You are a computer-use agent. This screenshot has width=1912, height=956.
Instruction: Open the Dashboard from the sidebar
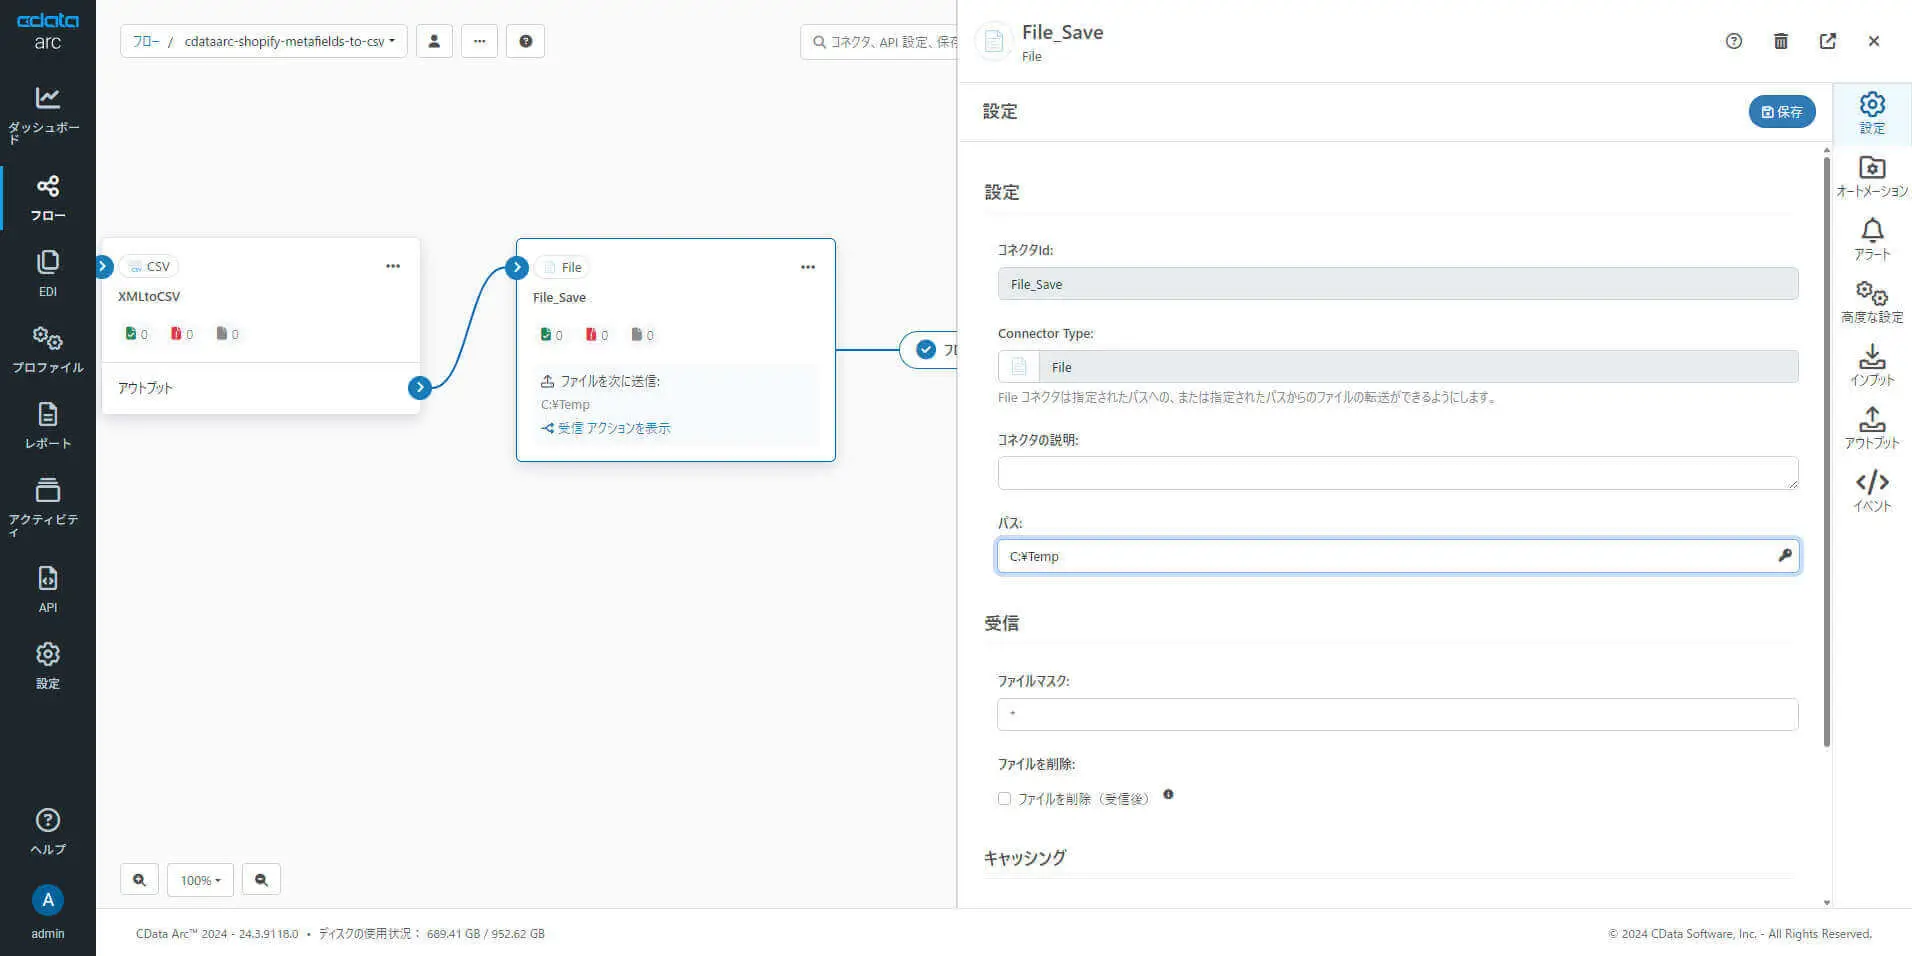pos(47,108)
